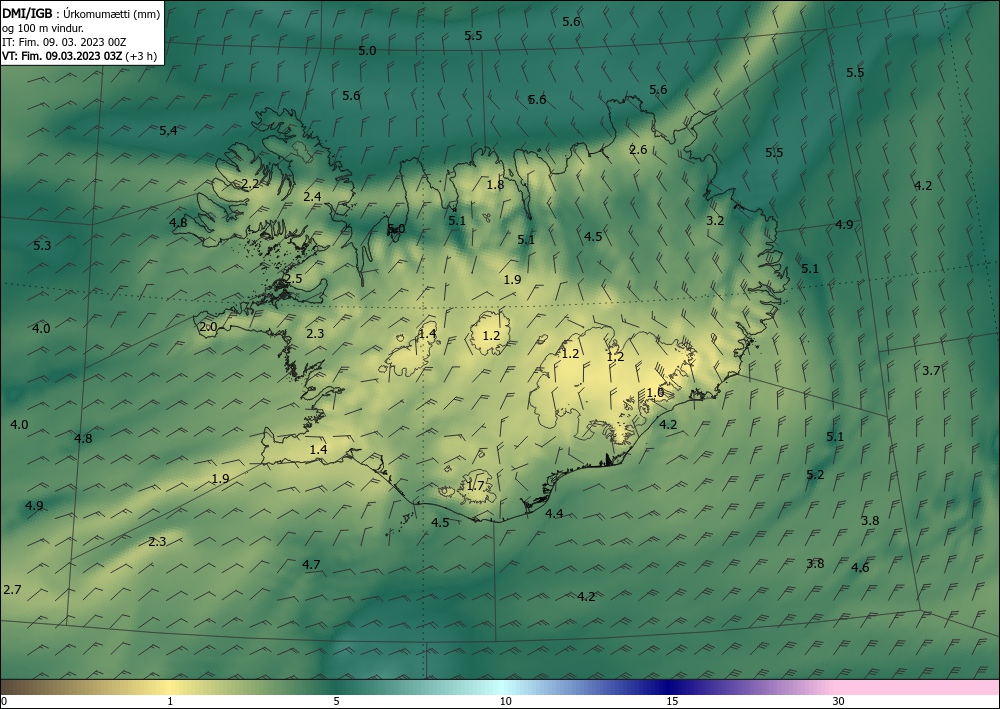Click the '30' tick on the color scale
This screenshot has height=709, width=1000.
coord(838,702)
